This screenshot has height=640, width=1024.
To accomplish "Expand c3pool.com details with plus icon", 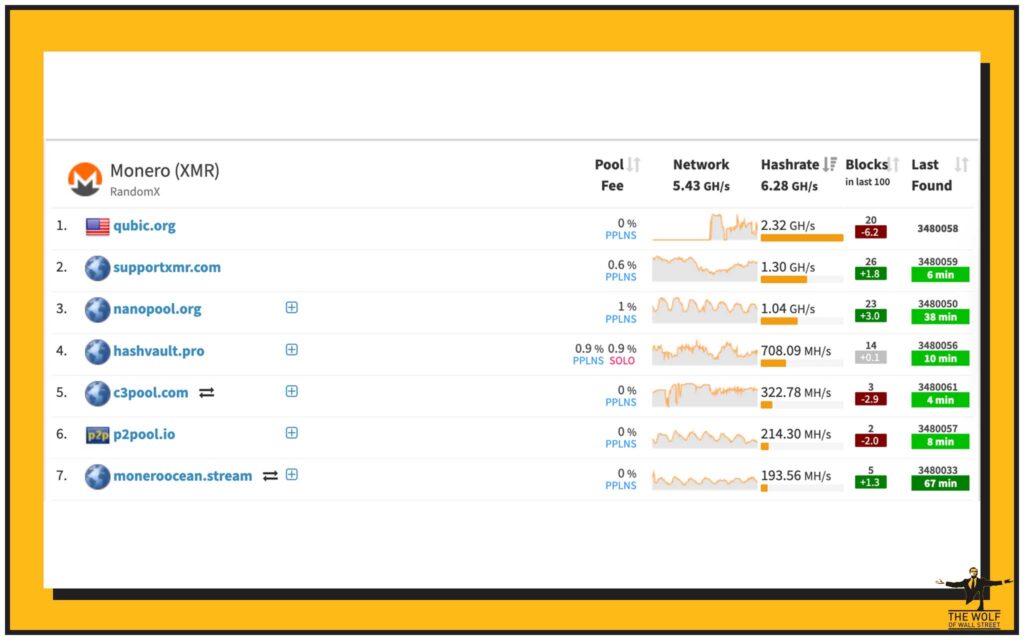I will pyautogui.click(x=292, y=391).
